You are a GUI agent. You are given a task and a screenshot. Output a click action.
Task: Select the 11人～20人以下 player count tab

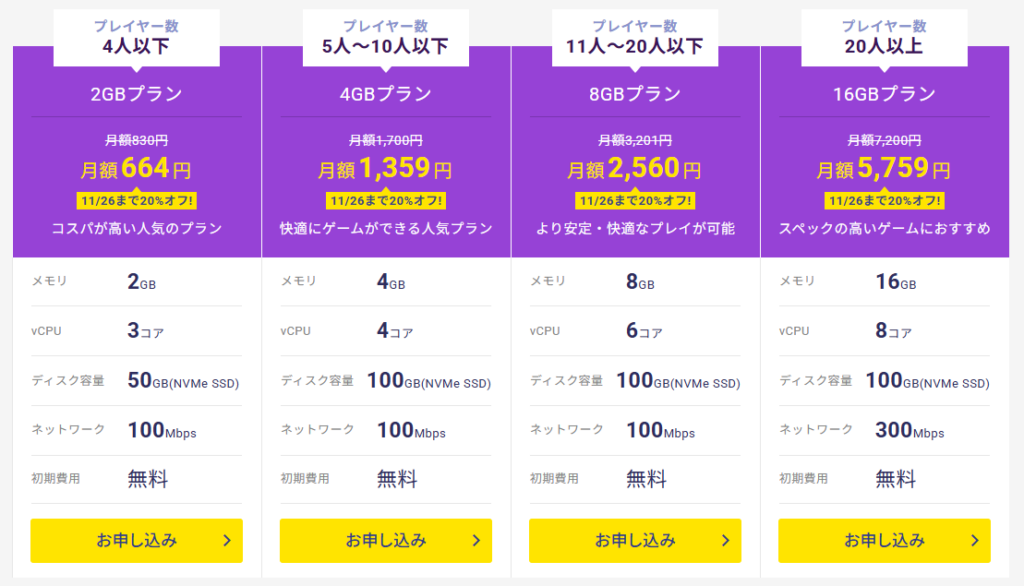coord(635,37)
